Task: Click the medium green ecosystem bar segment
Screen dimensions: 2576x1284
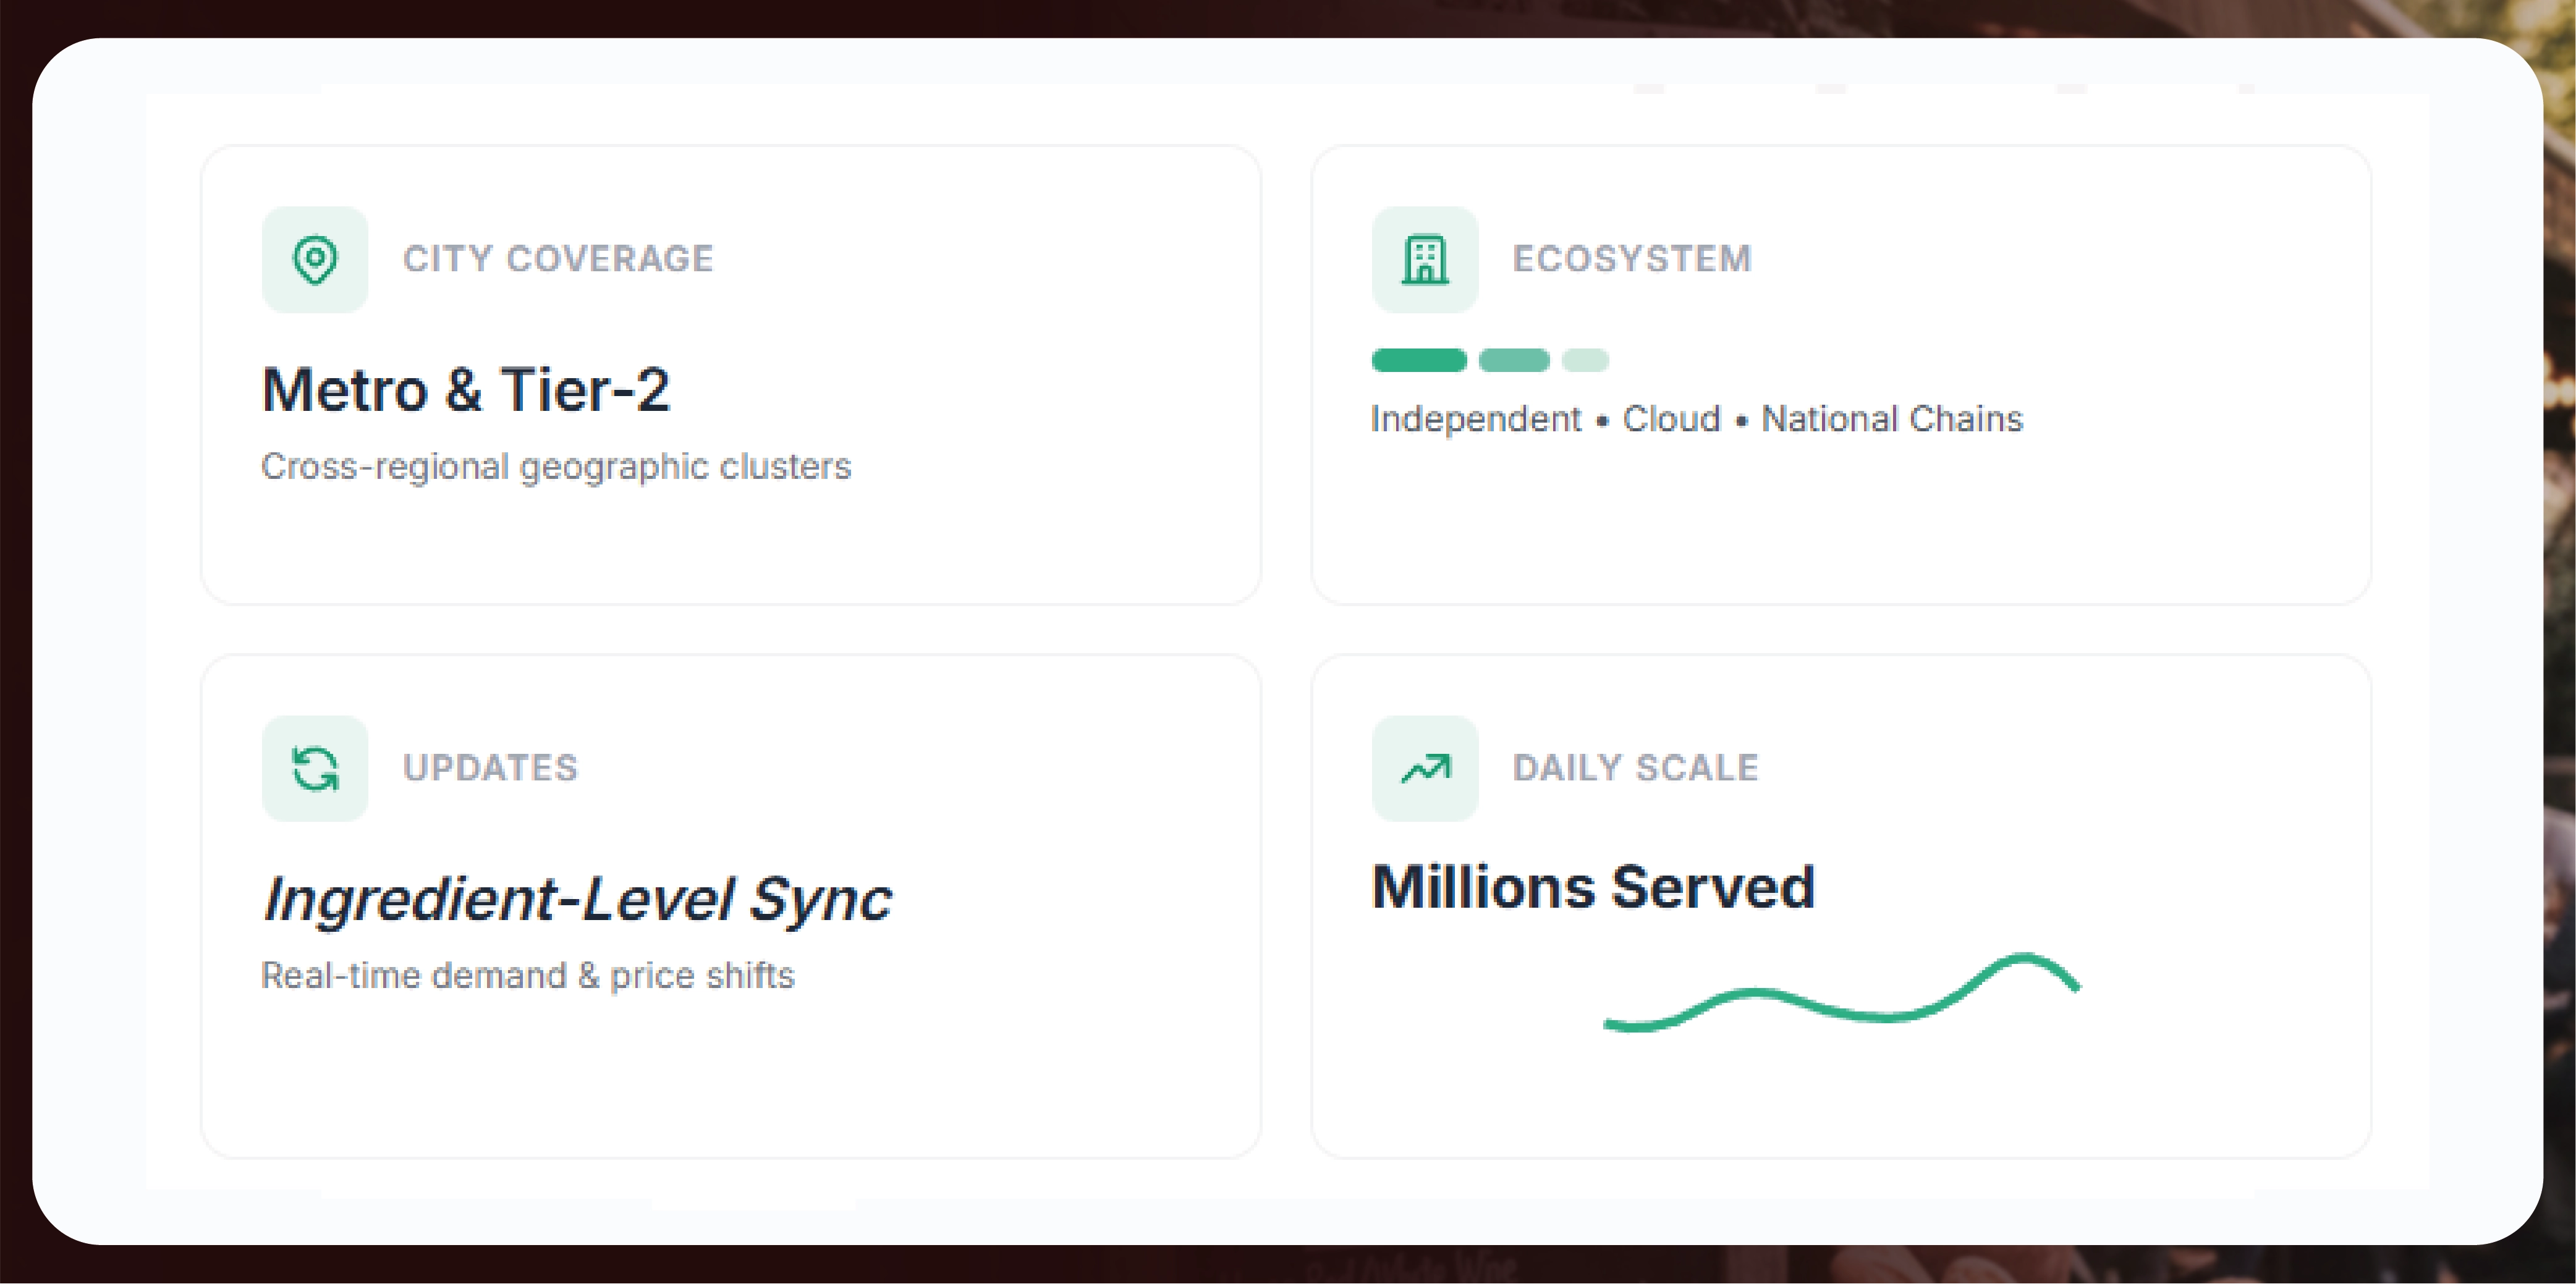Action: coord(1513,360)
